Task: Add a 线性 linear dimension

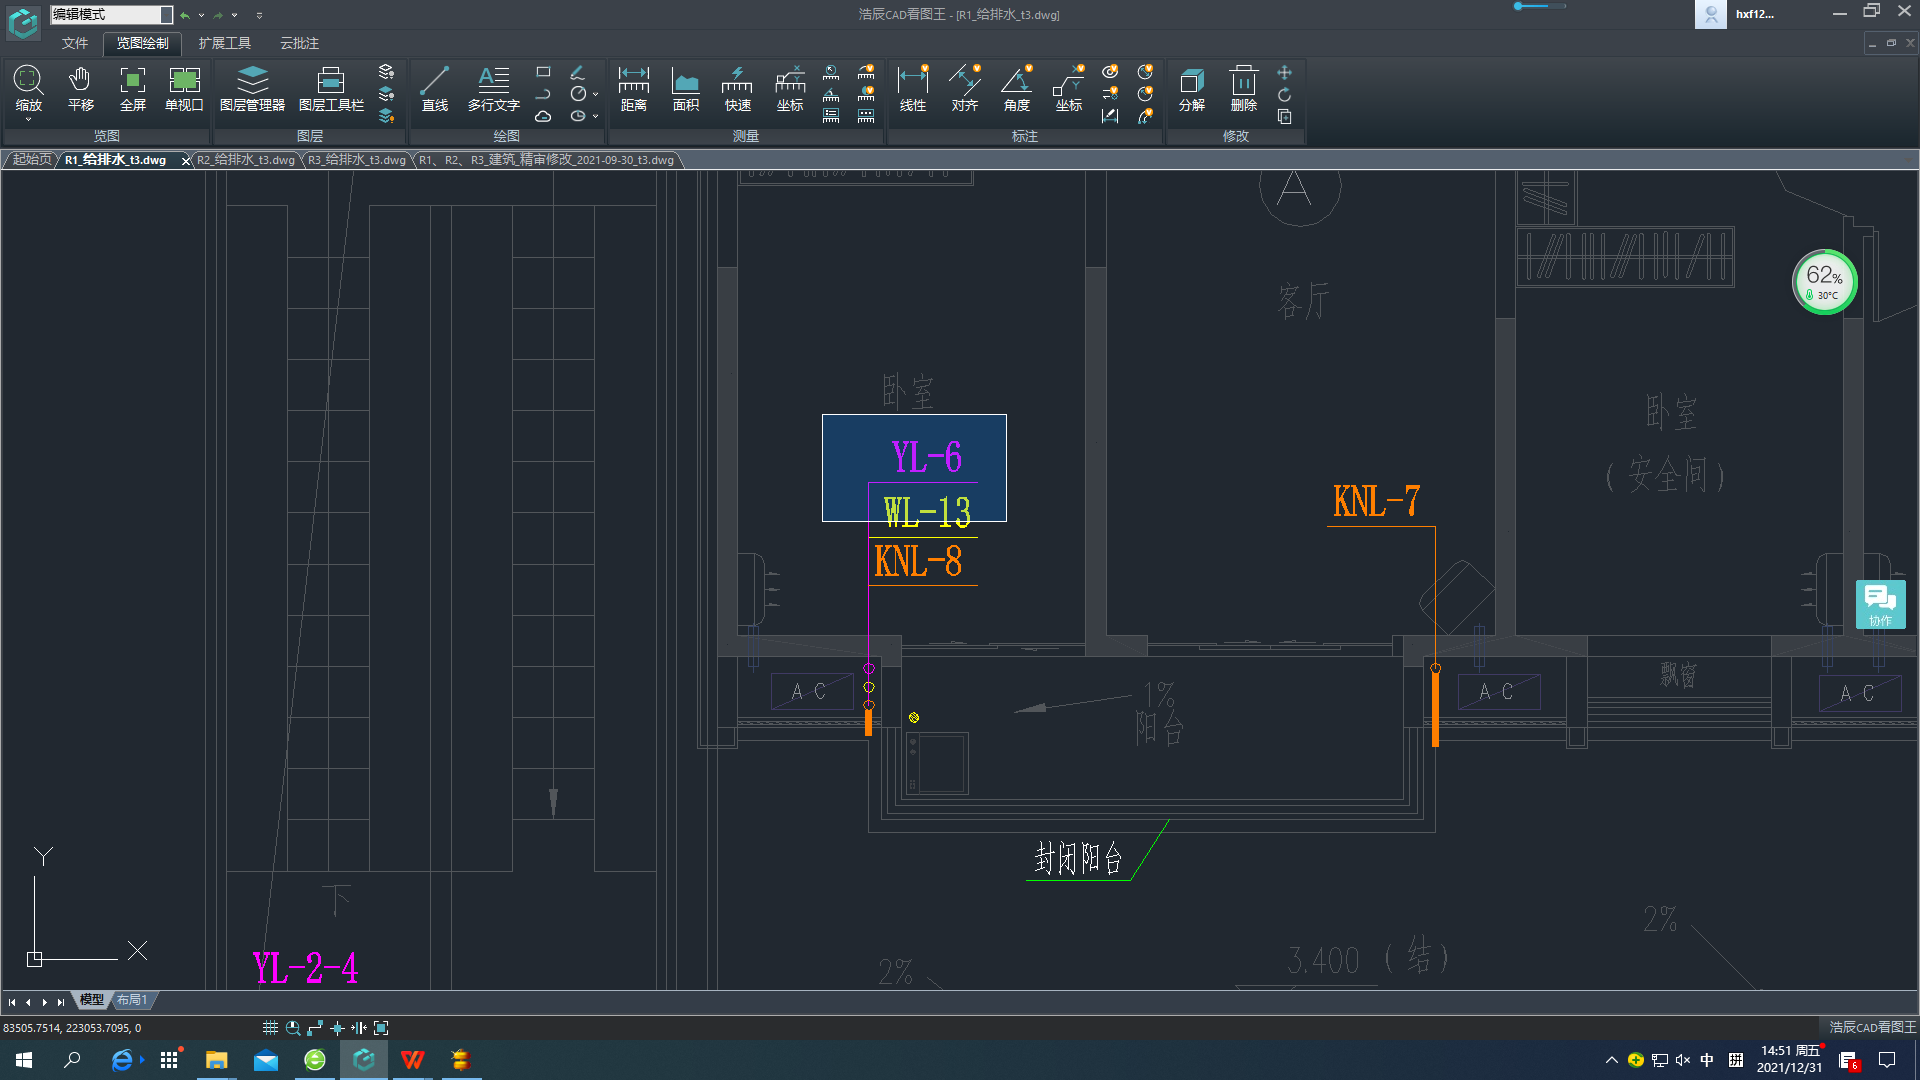Action: coord(913,88)
